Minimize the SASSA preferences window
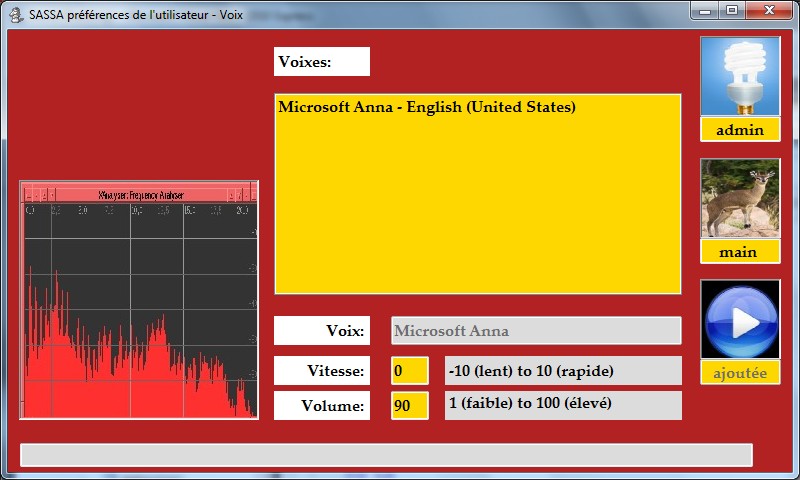The width and height of the screenshot is (800, 480). (706, 10)
